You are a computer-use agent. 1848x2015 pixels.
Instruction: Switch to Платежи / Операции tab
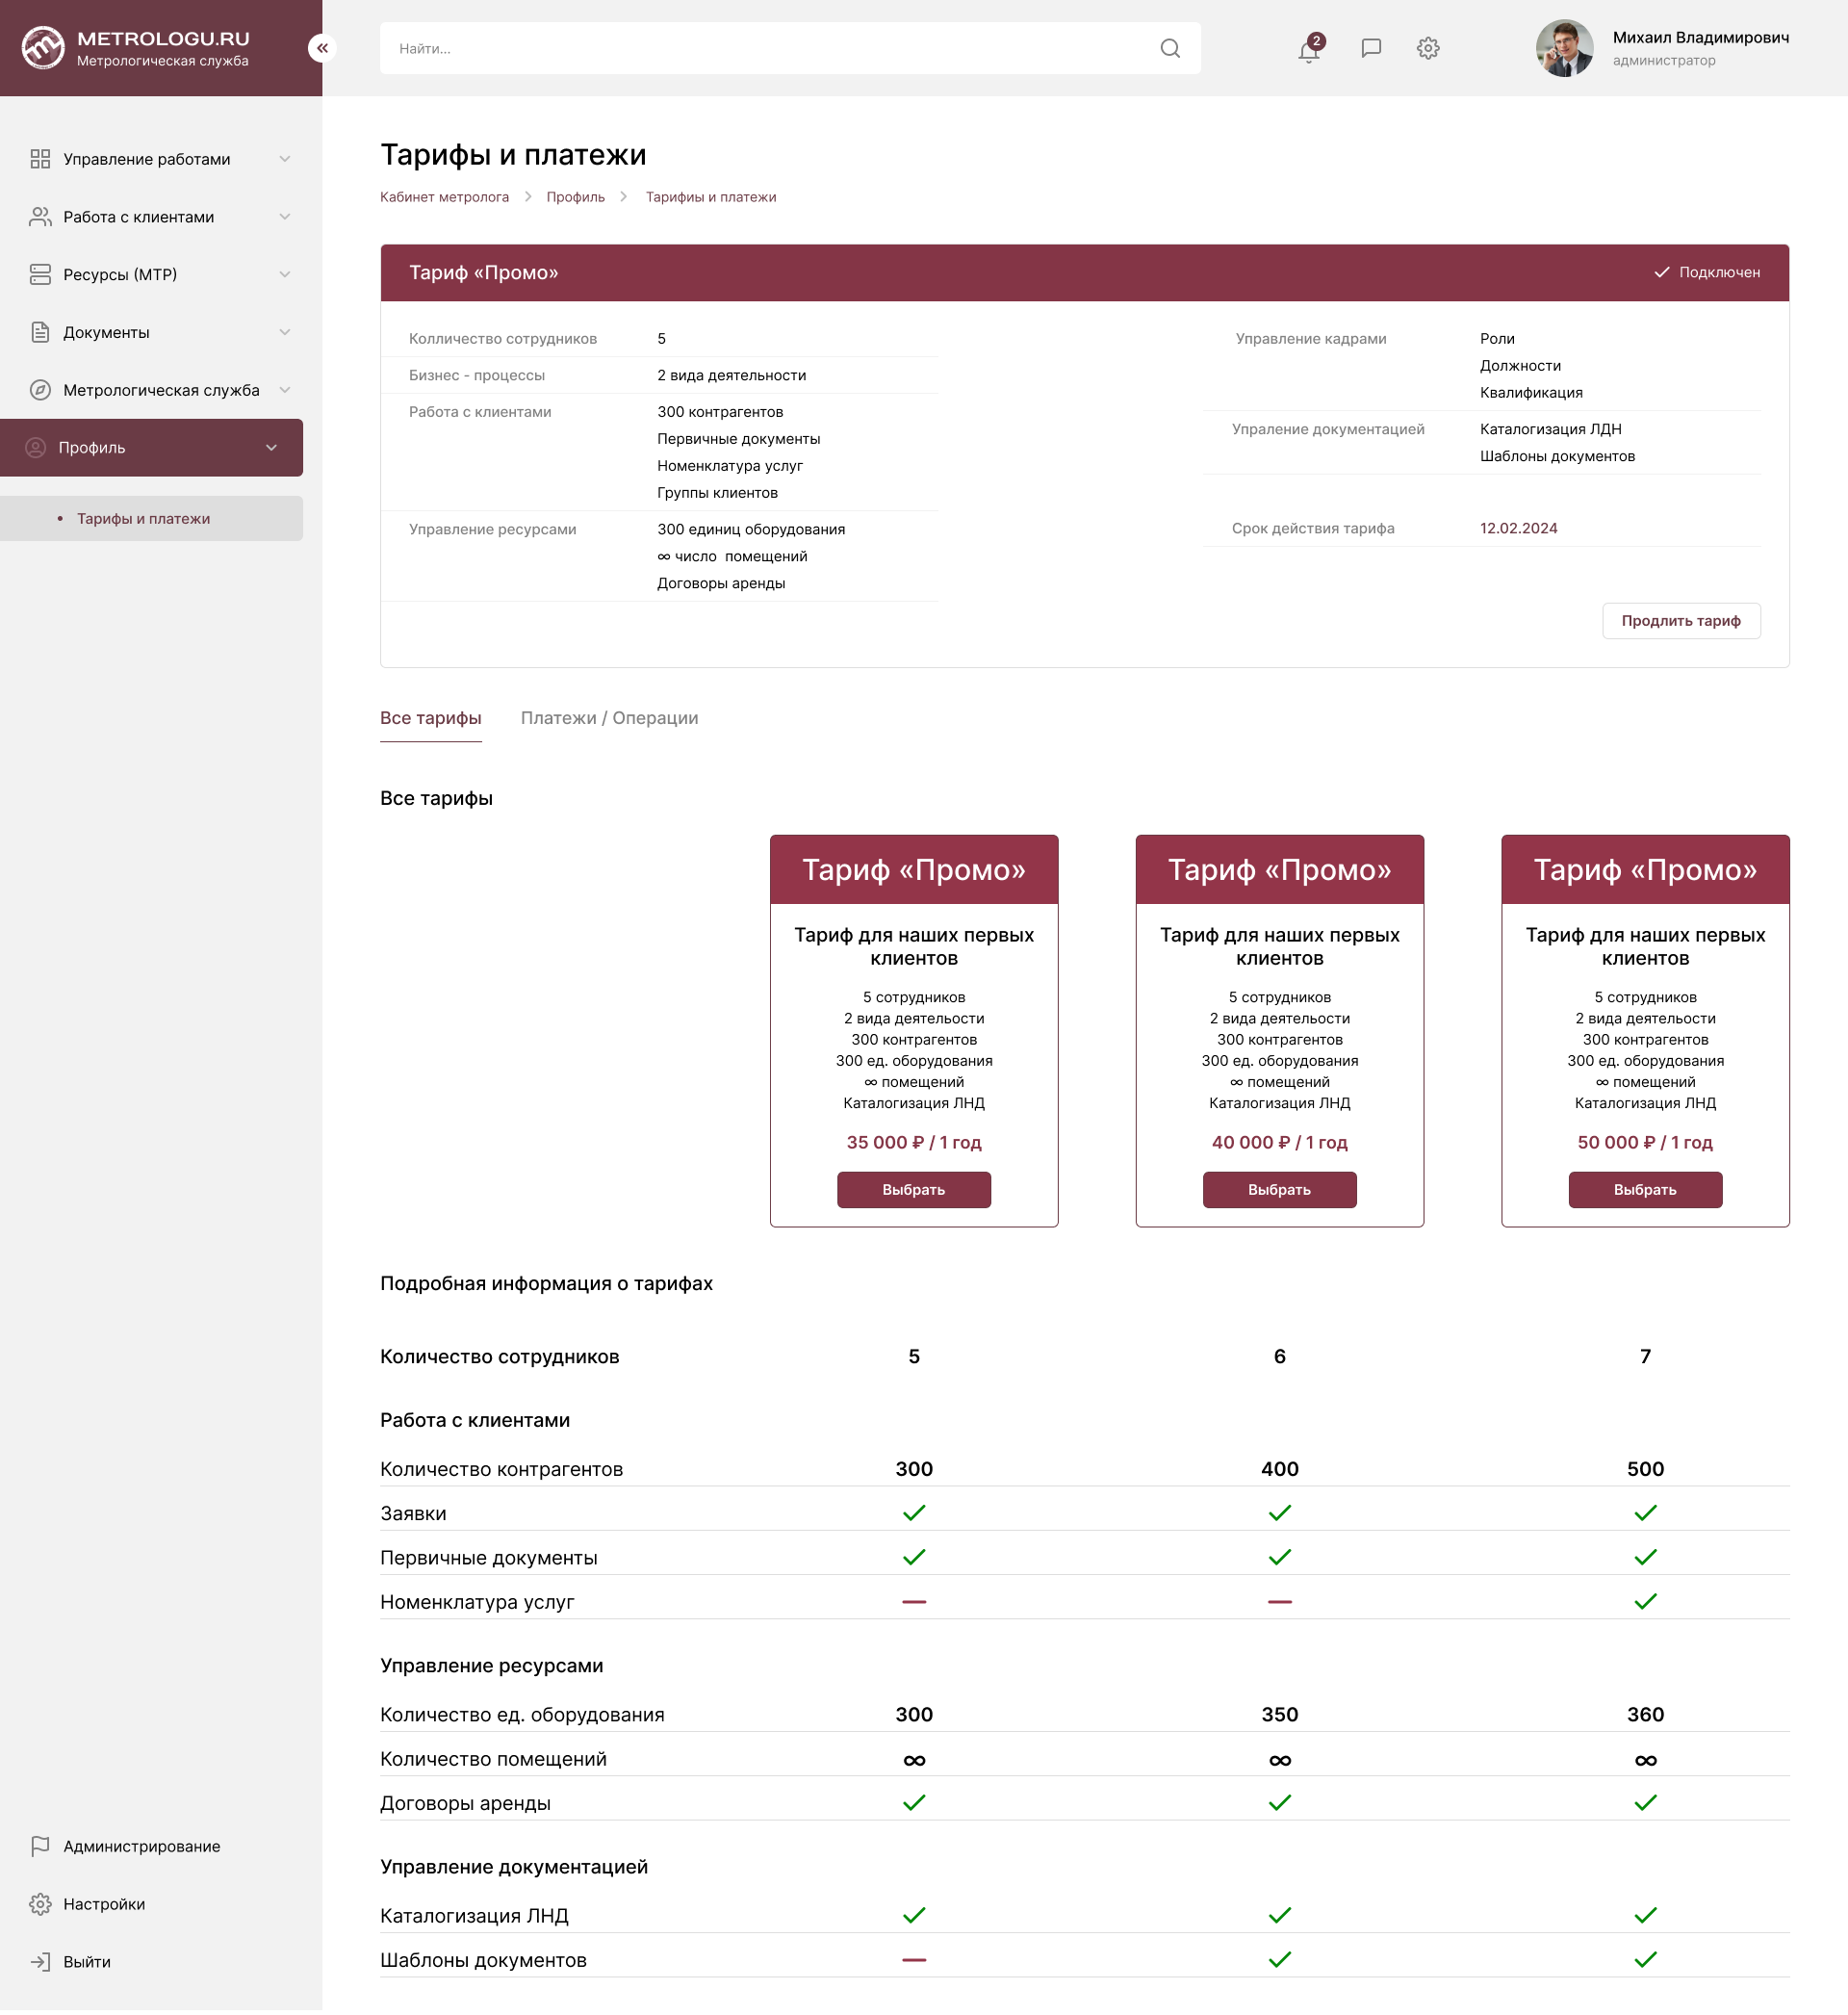coord(609,718)
